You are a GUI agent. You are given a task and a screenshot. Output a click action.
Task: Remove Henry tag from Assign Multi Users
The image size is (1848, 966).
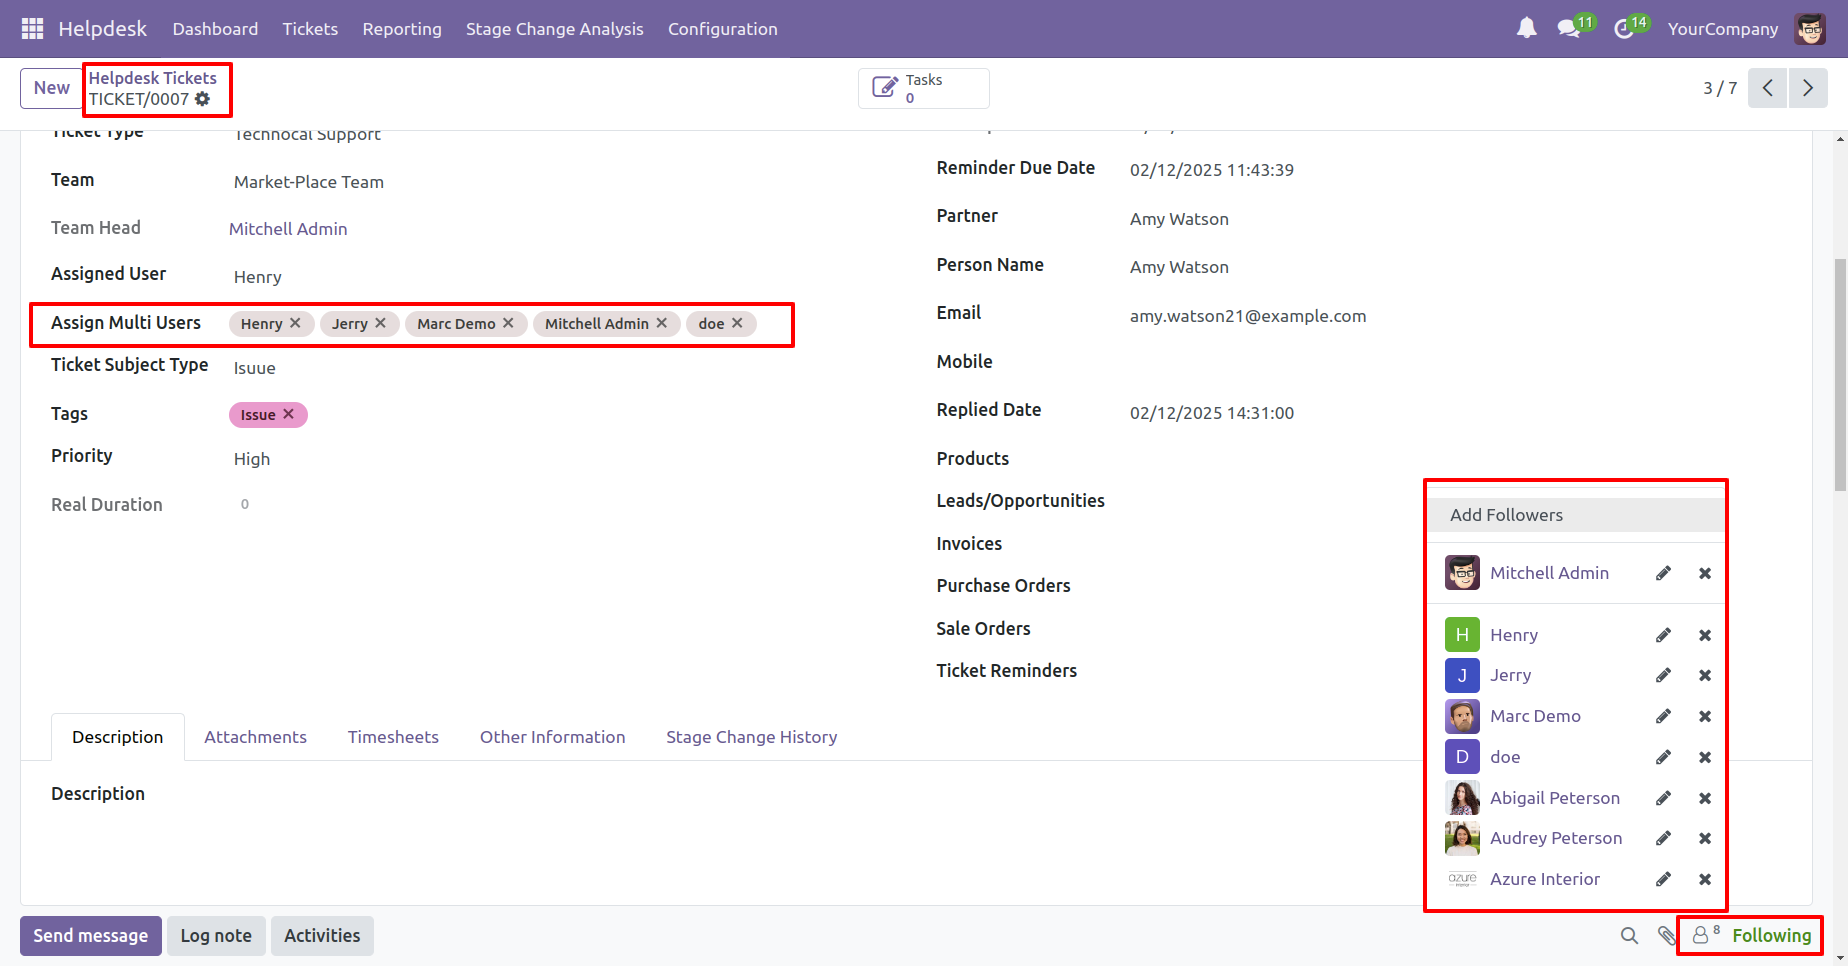[x=295, y=323]
